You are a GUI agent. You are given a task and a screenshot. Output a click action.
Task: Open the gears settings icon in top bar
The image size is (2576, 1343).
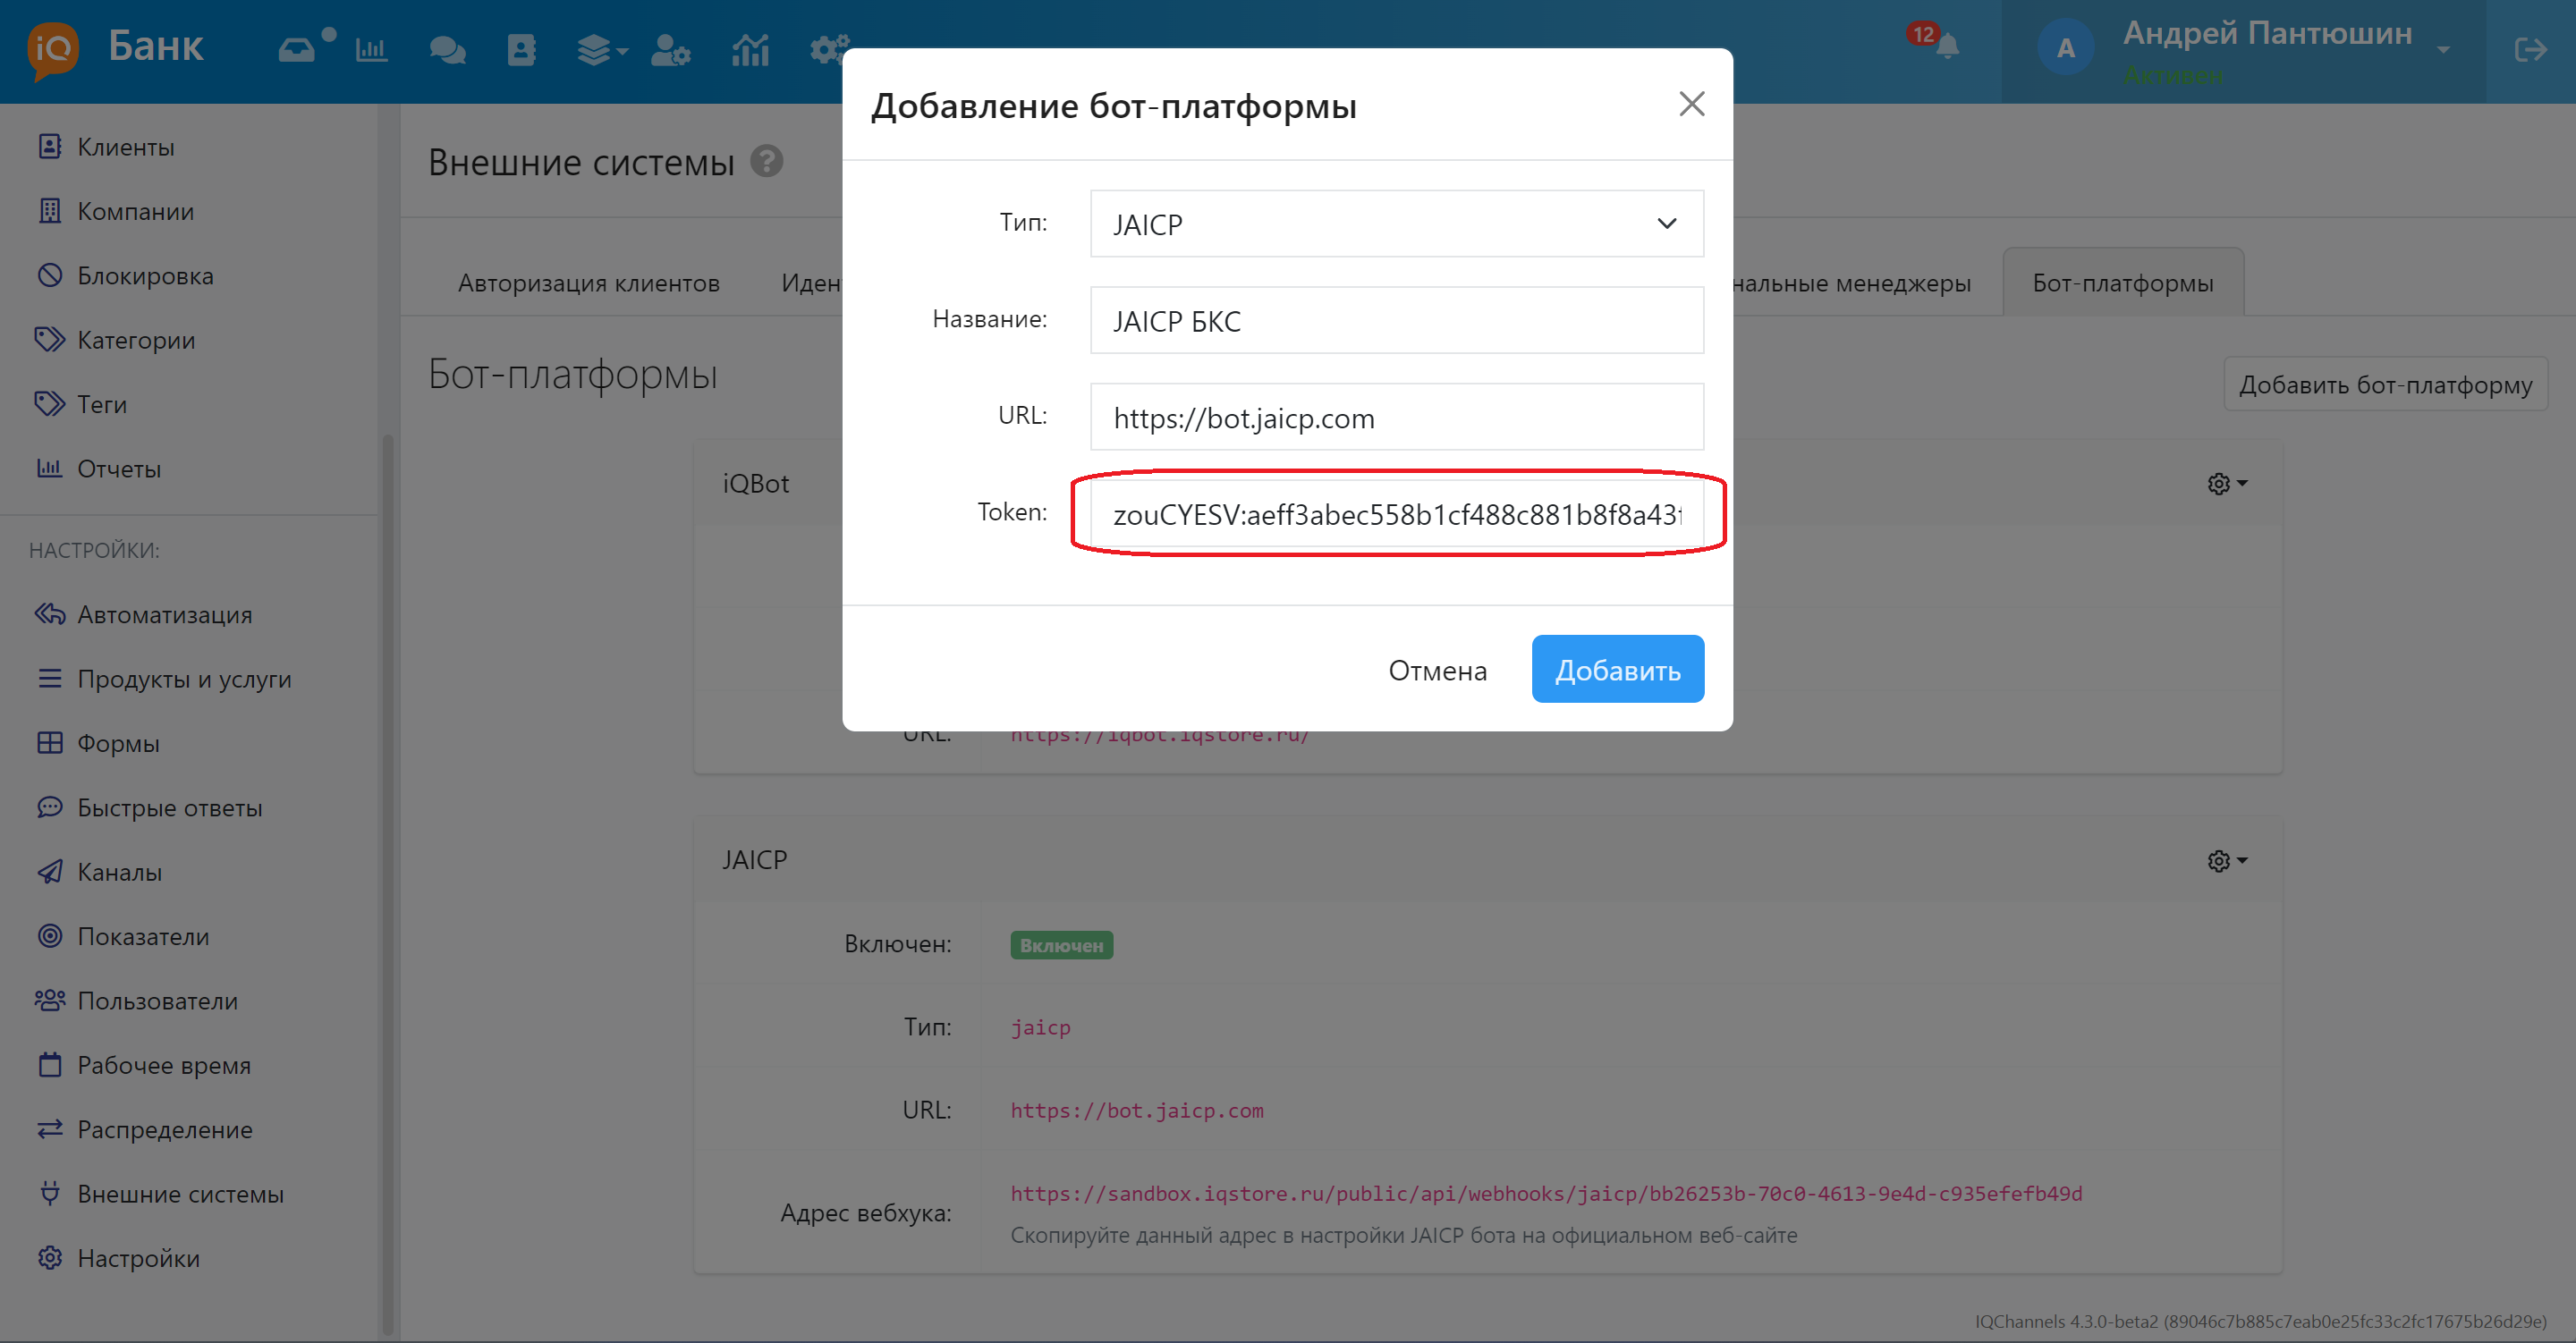click(828, 48)
